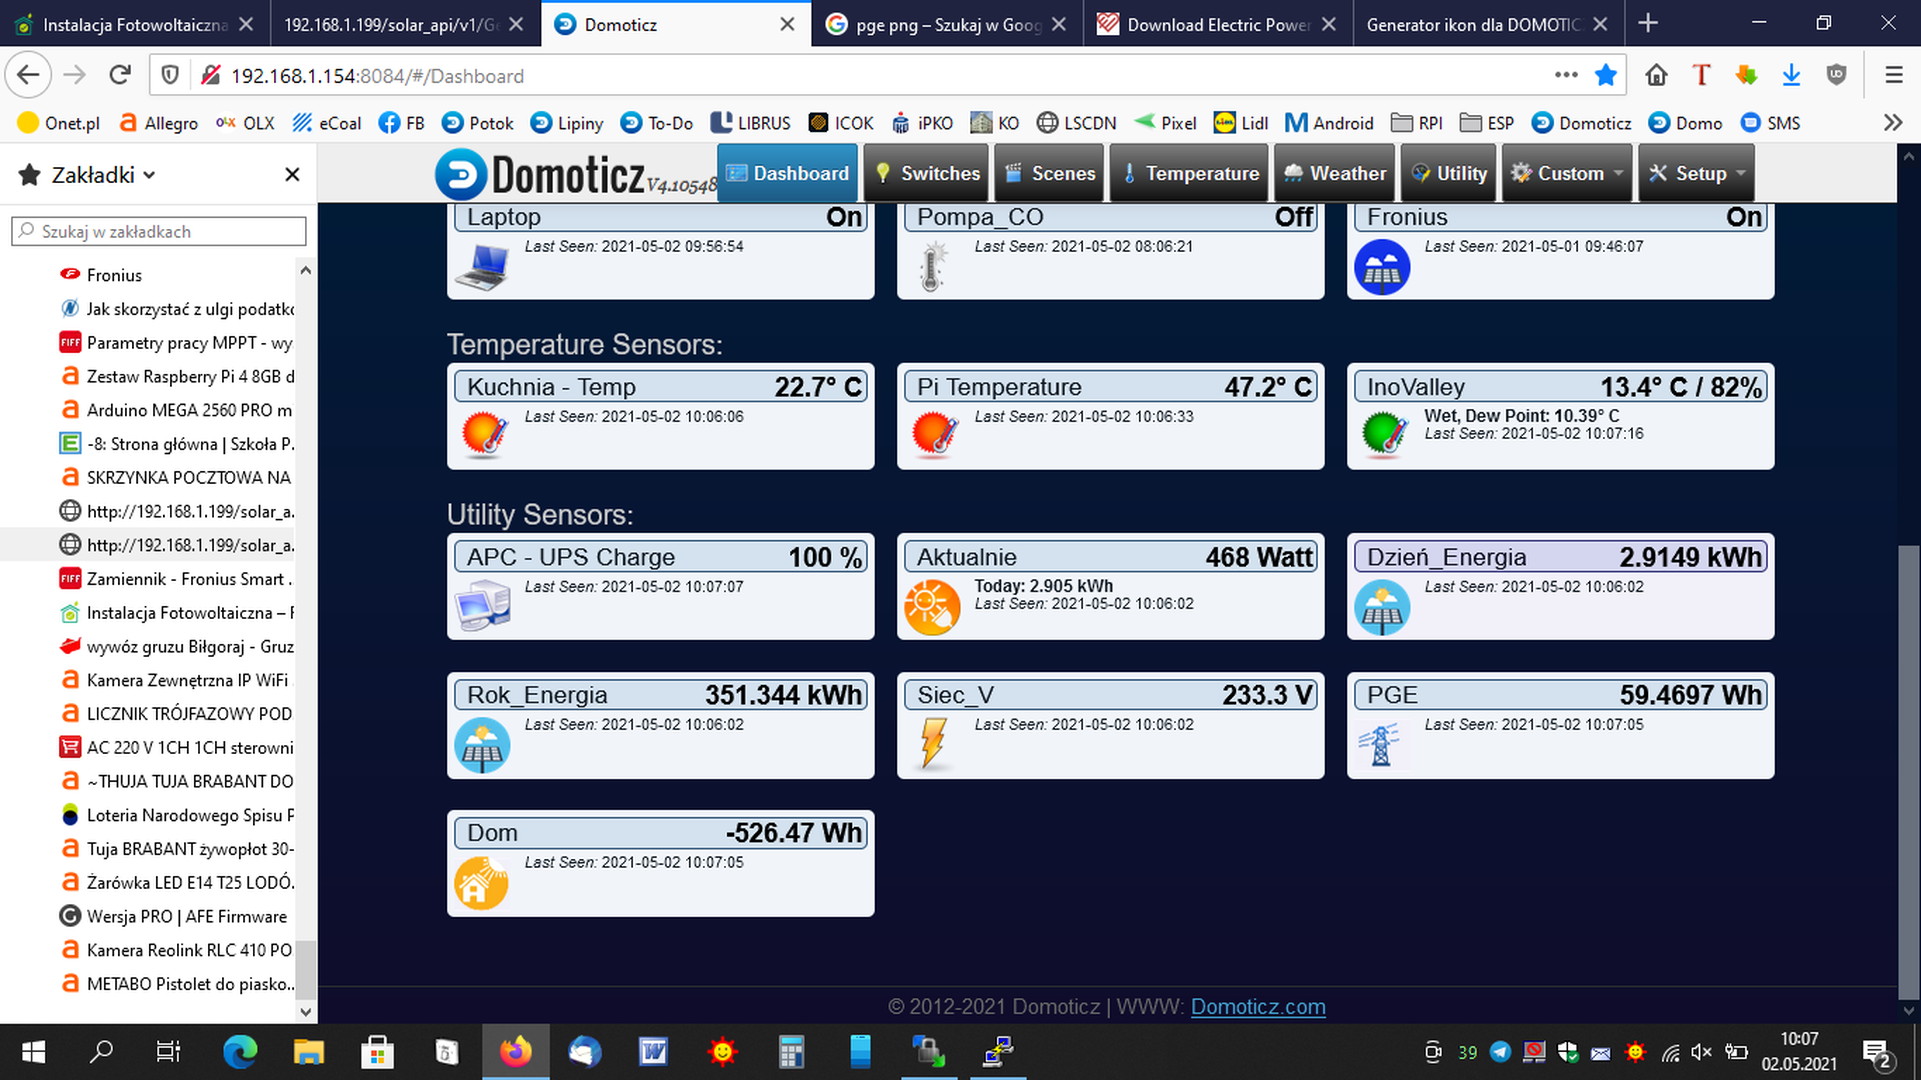1921x1080 pixels.
Task: Reload the current page
Action: (120, 75)
